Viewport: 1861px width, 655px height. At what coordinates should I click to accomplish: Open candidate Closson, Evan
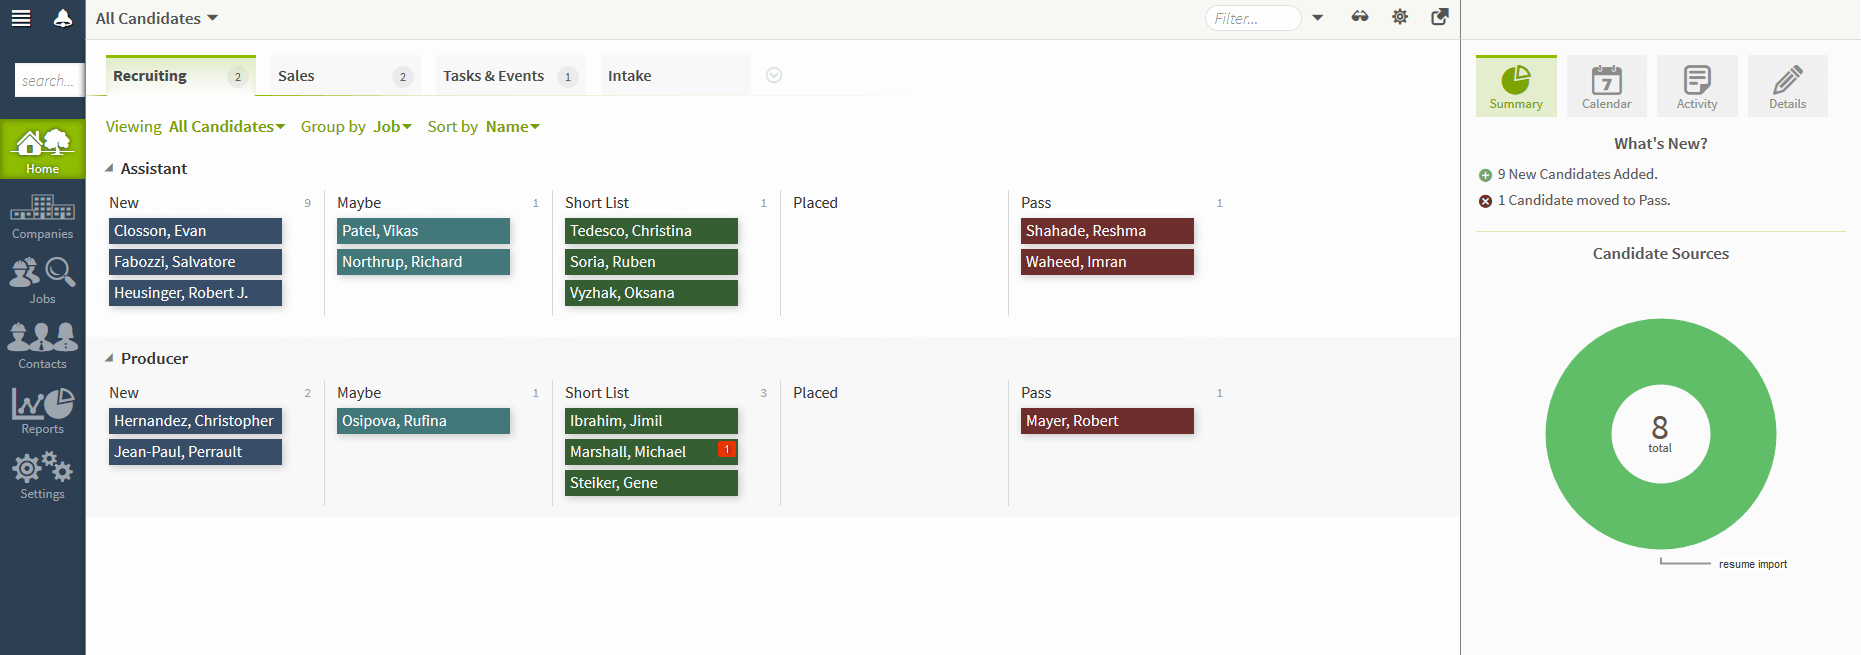pos(195,231)
